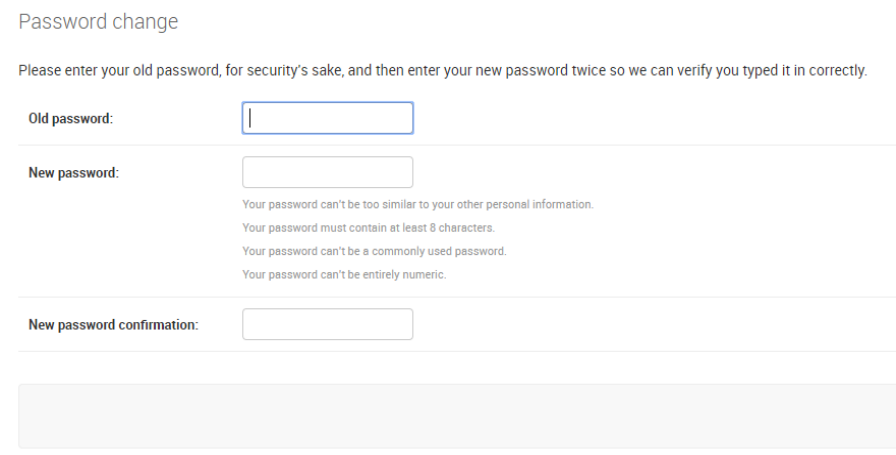Focus the New password text box
This screenshot has width=896, height=455.
pyautogui.click(x=327, y=172)
